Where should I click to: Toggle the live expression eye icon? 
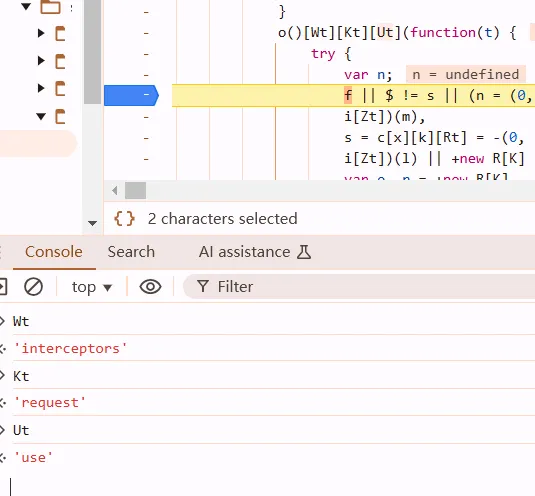(150, 287)
